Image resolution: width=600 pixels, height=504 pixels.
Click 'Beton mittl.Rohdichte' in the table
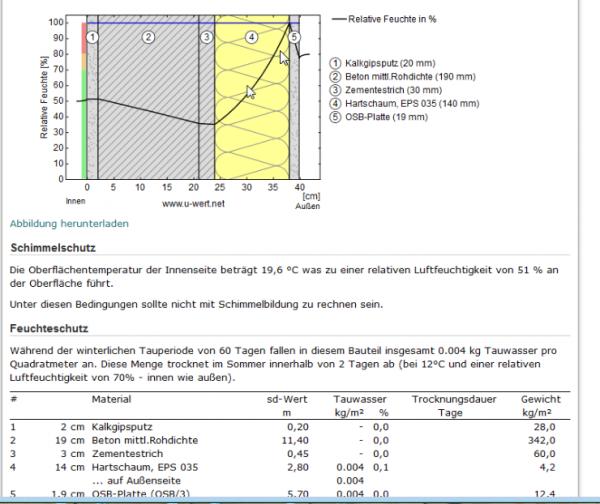click(145, 440)
